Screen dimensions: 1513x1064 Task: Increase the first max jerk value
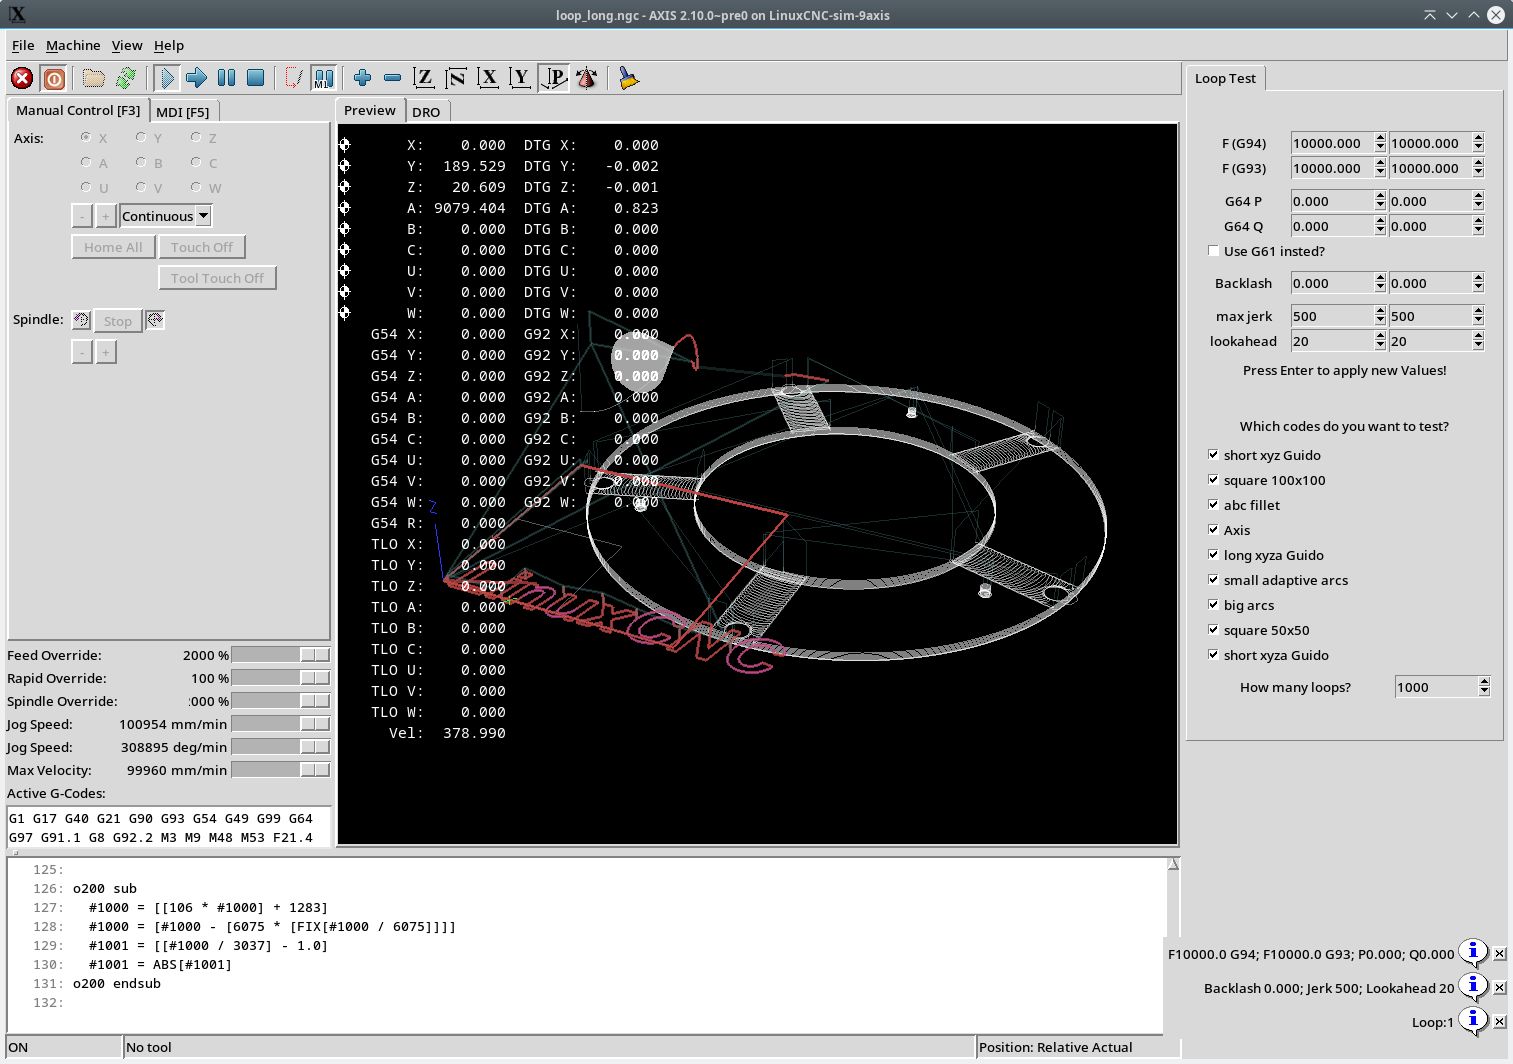point(1380,311)
